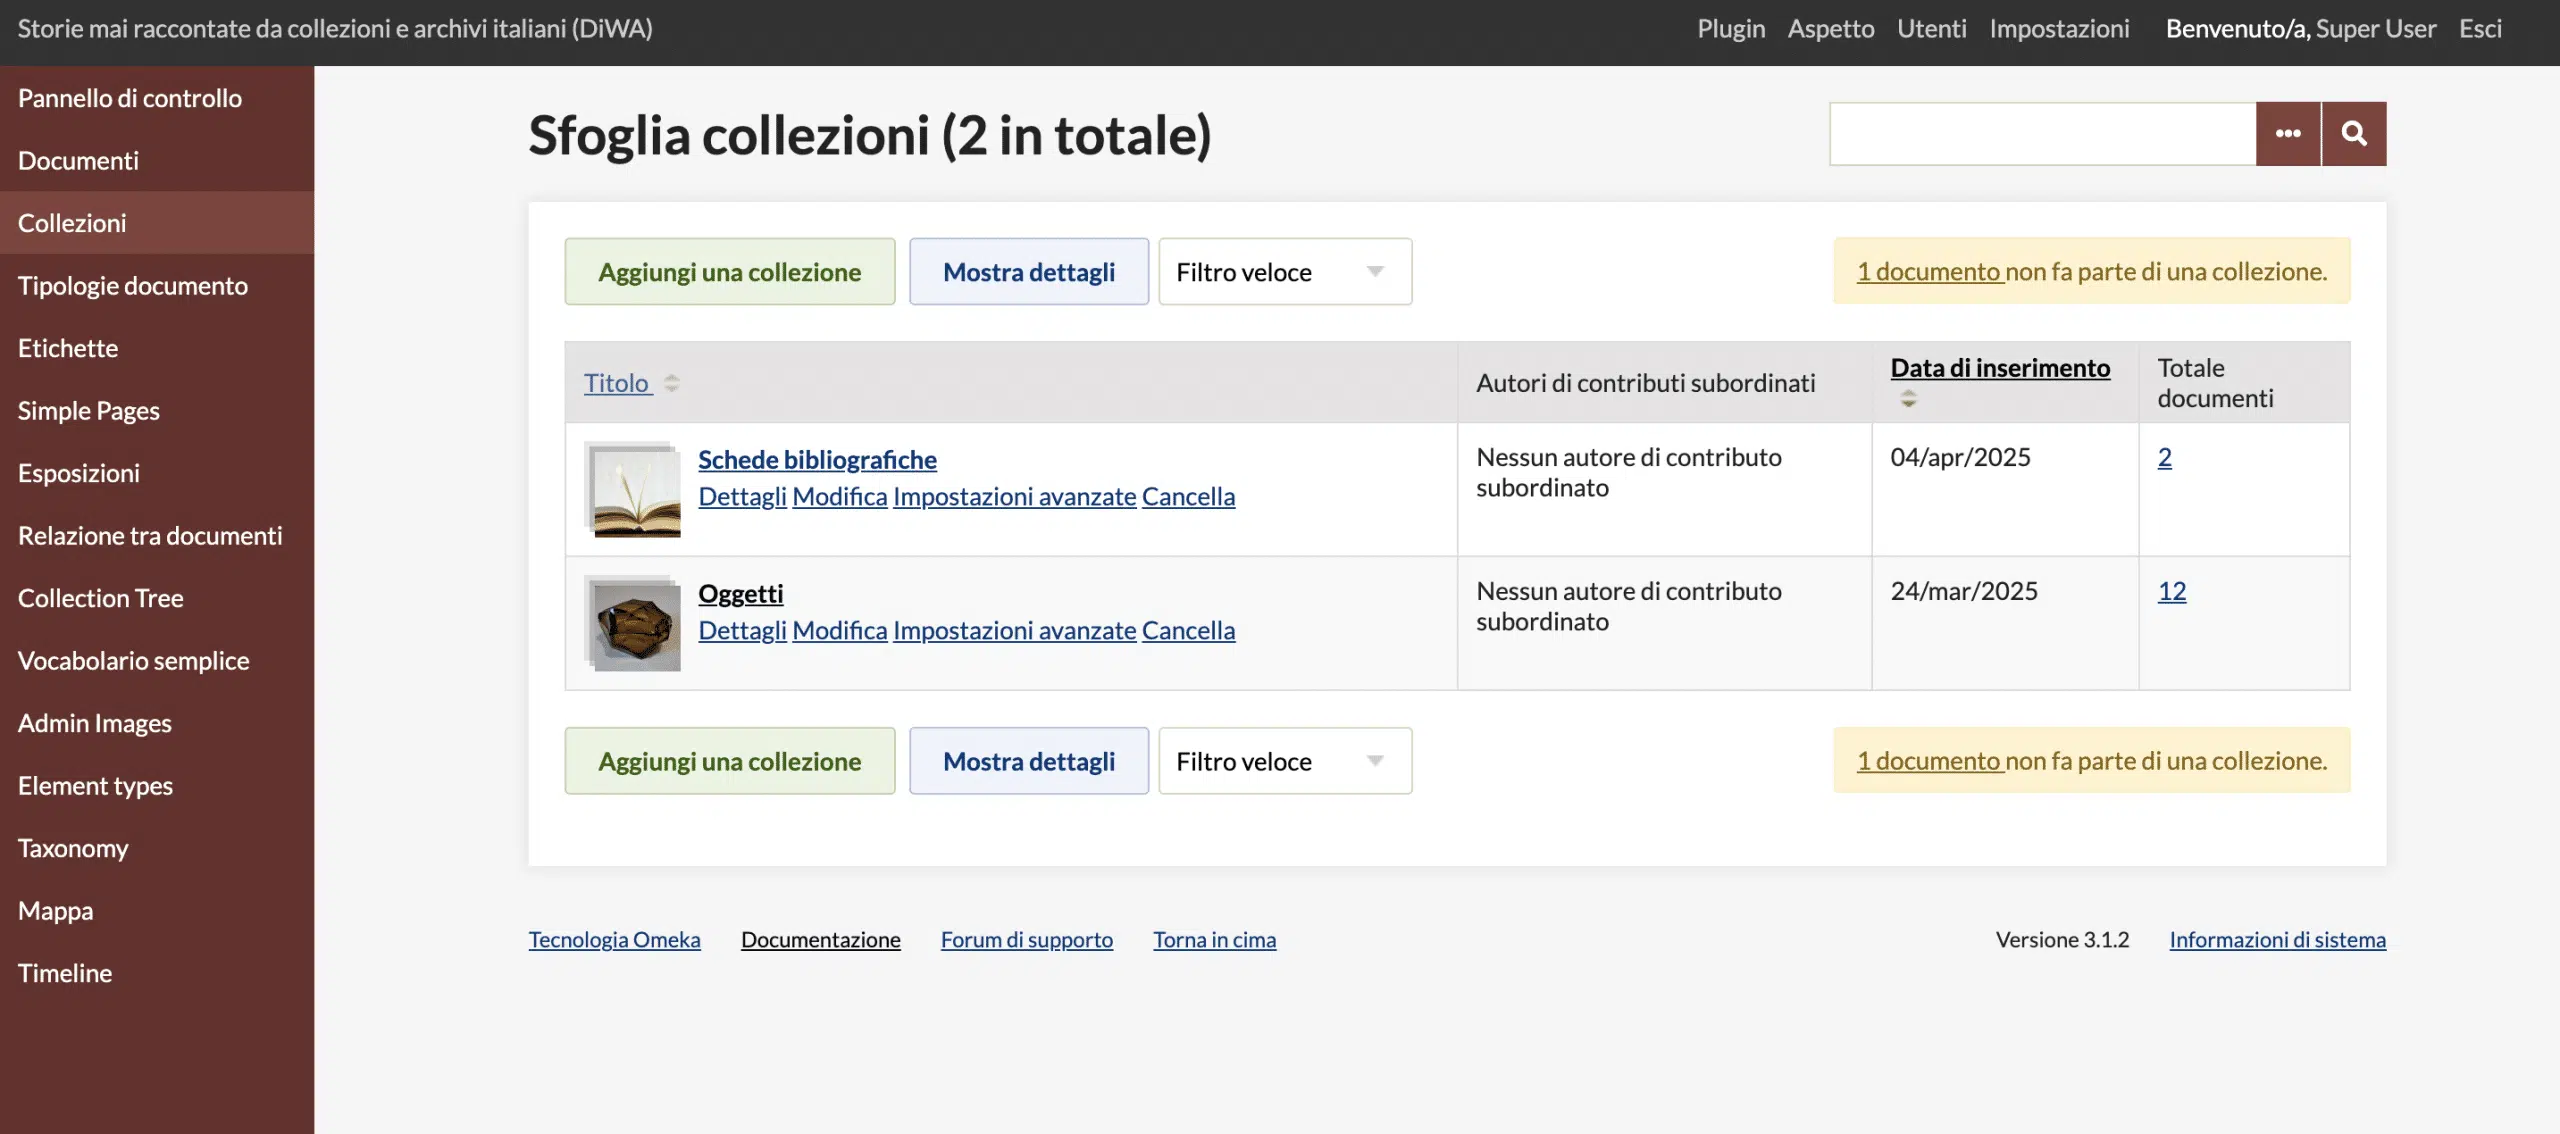Click Tecnologia Omeka footer link
This screenshot has height=1134, width=2560.
tap(614, 940)
